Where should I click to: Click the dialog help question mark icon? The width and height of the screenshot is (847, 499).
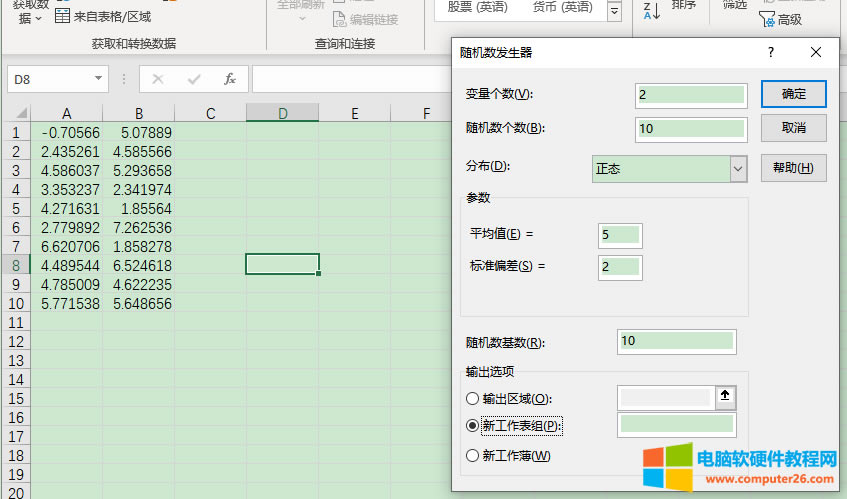coord(770,52)
